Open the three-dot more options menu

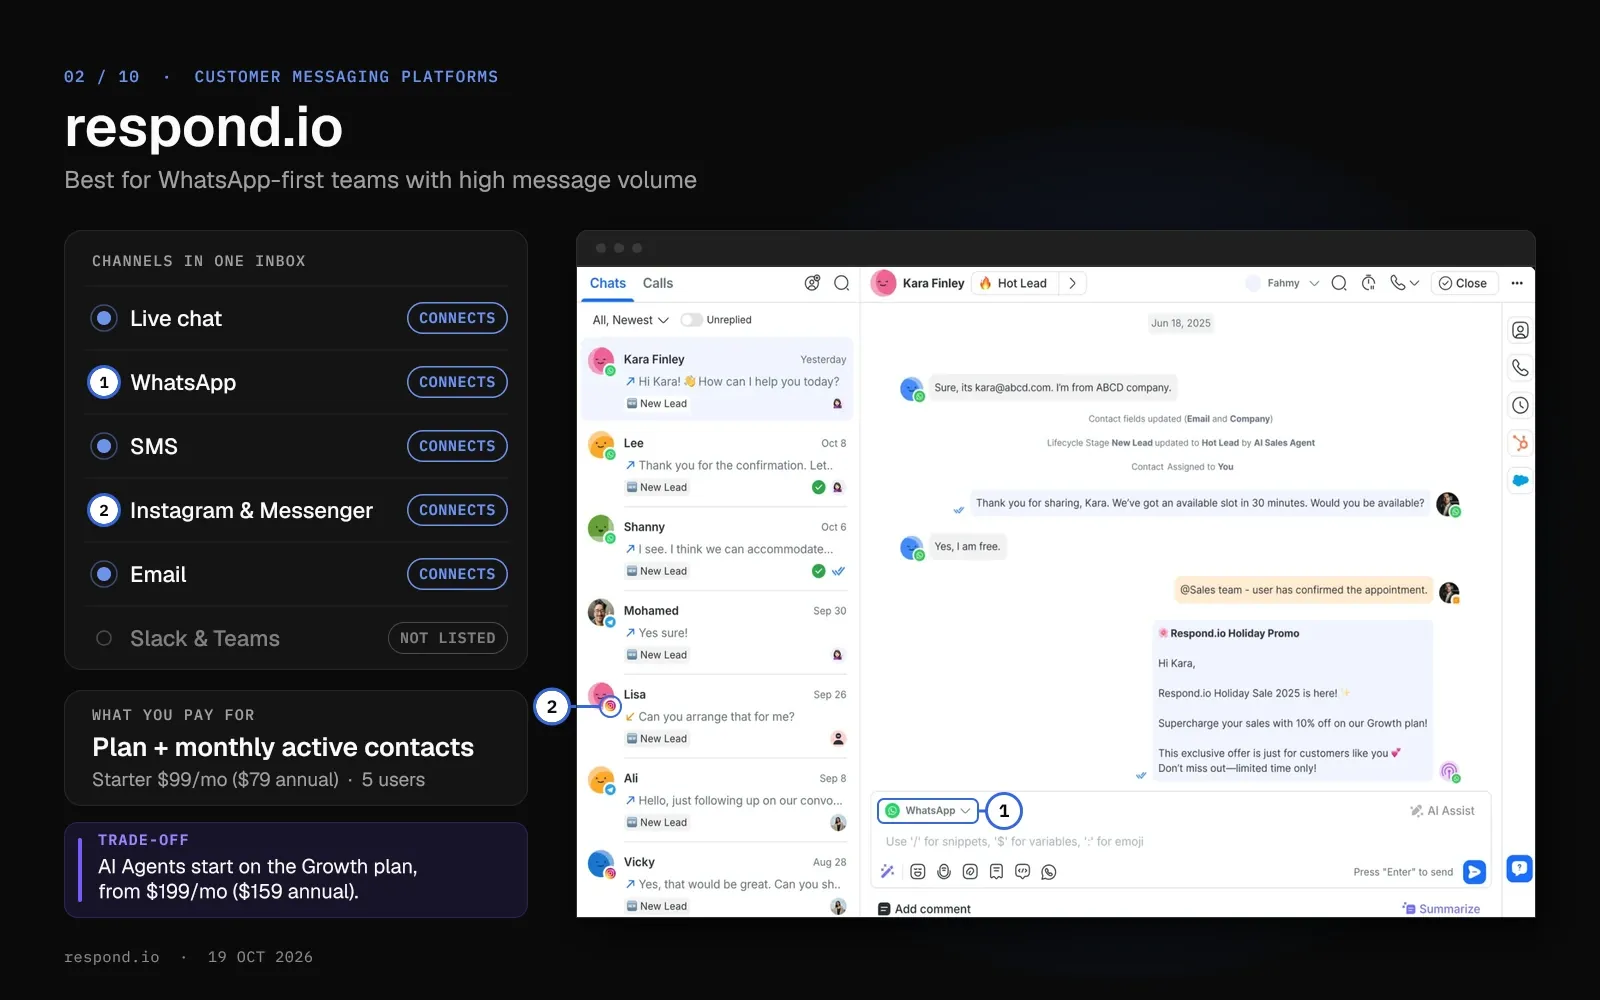point(1517,283)
